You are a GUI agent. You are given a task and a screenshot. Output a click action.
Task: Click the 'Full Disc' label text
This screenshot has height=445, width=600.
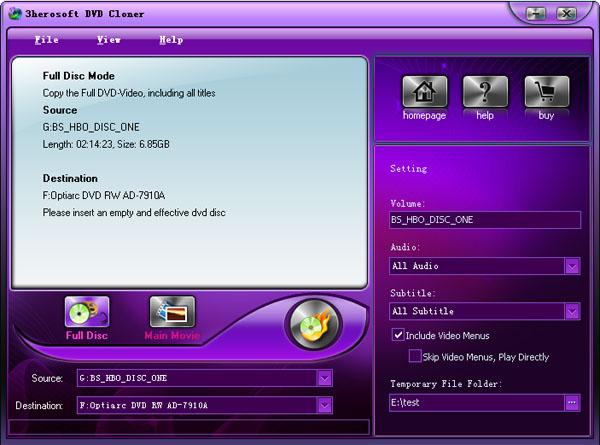click(x=87, y=336)
